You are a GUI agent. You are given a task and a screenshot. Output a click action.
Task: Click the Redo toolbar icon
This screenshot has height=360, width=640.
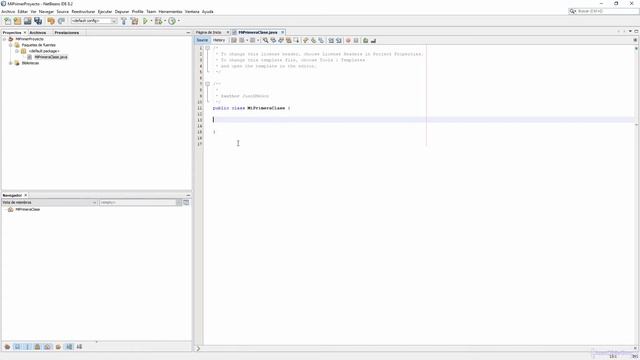[61, 21]
